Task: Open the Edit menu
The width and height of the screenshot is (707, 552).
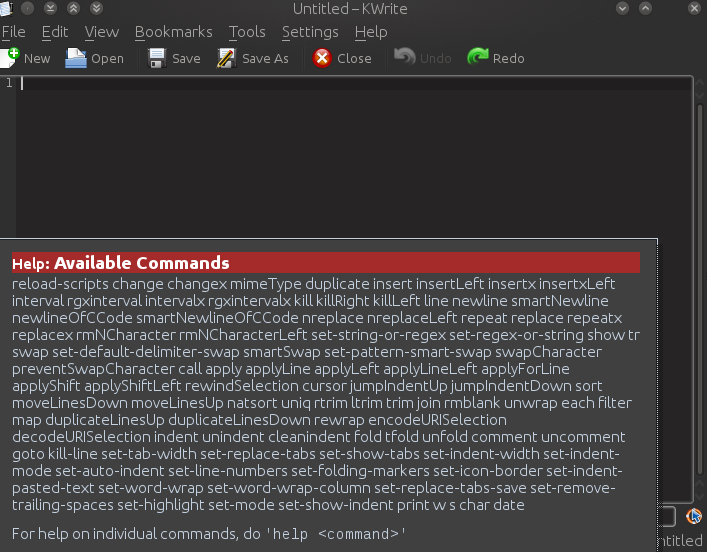Action: (55, 32)
